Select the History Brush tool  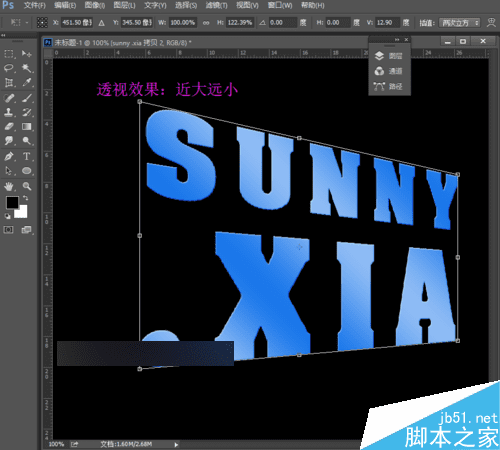pyautogui.click(x=27, y=112)
